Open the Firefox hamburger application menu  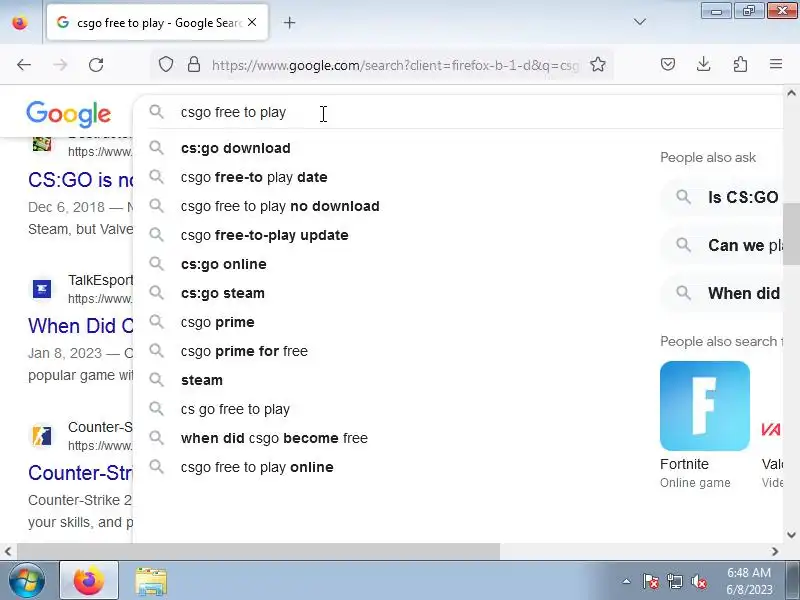(x=776, y=64)
